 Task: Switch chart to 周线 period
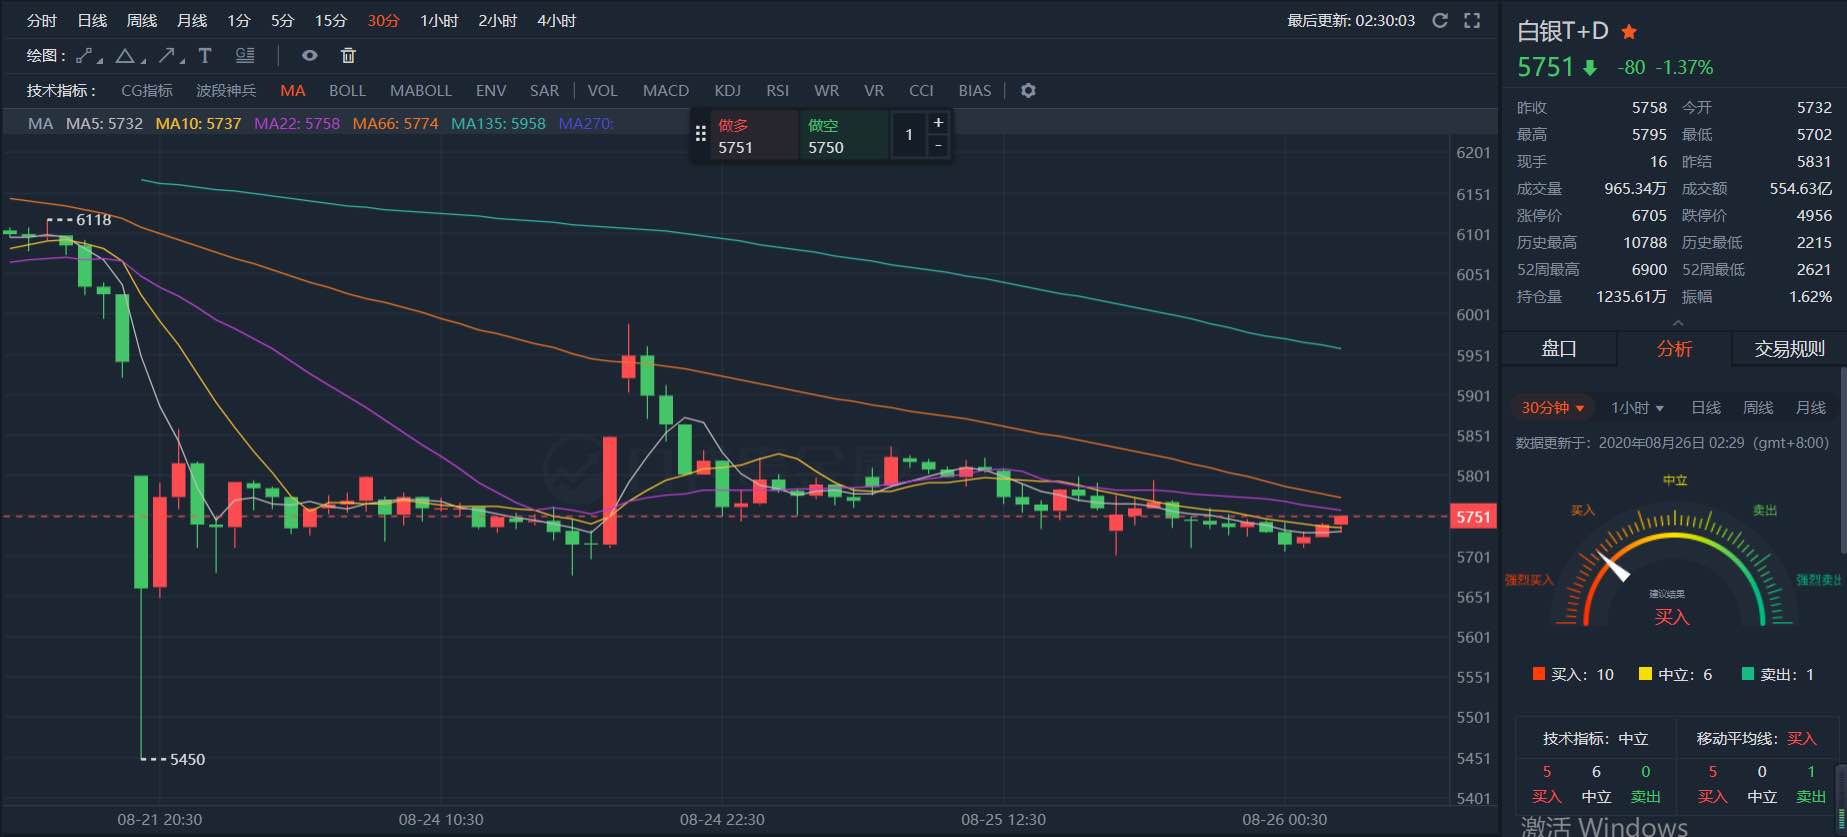(142, 20)
